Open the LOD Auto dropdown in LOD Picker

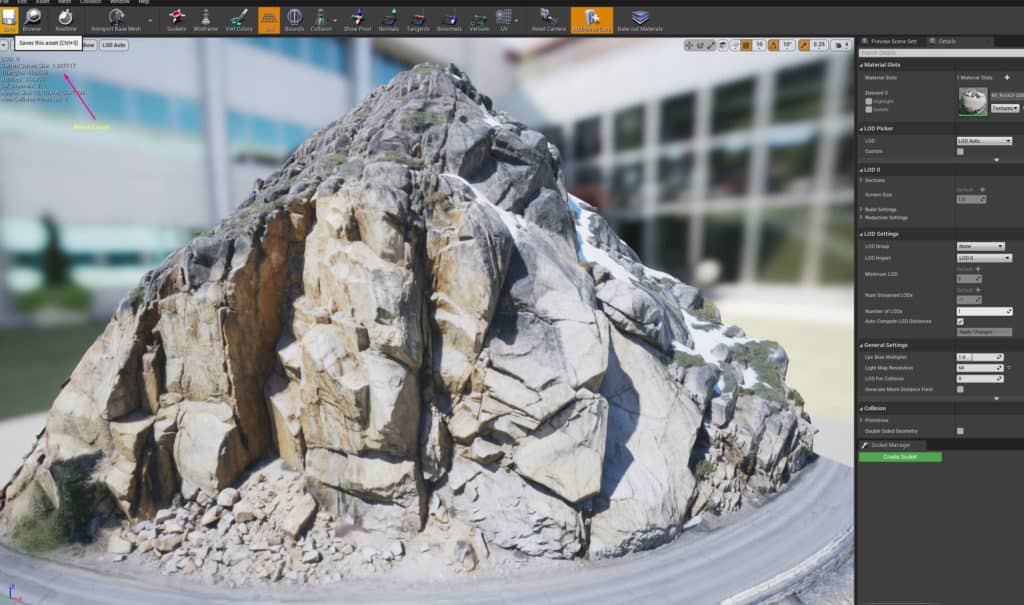[984, 141]
